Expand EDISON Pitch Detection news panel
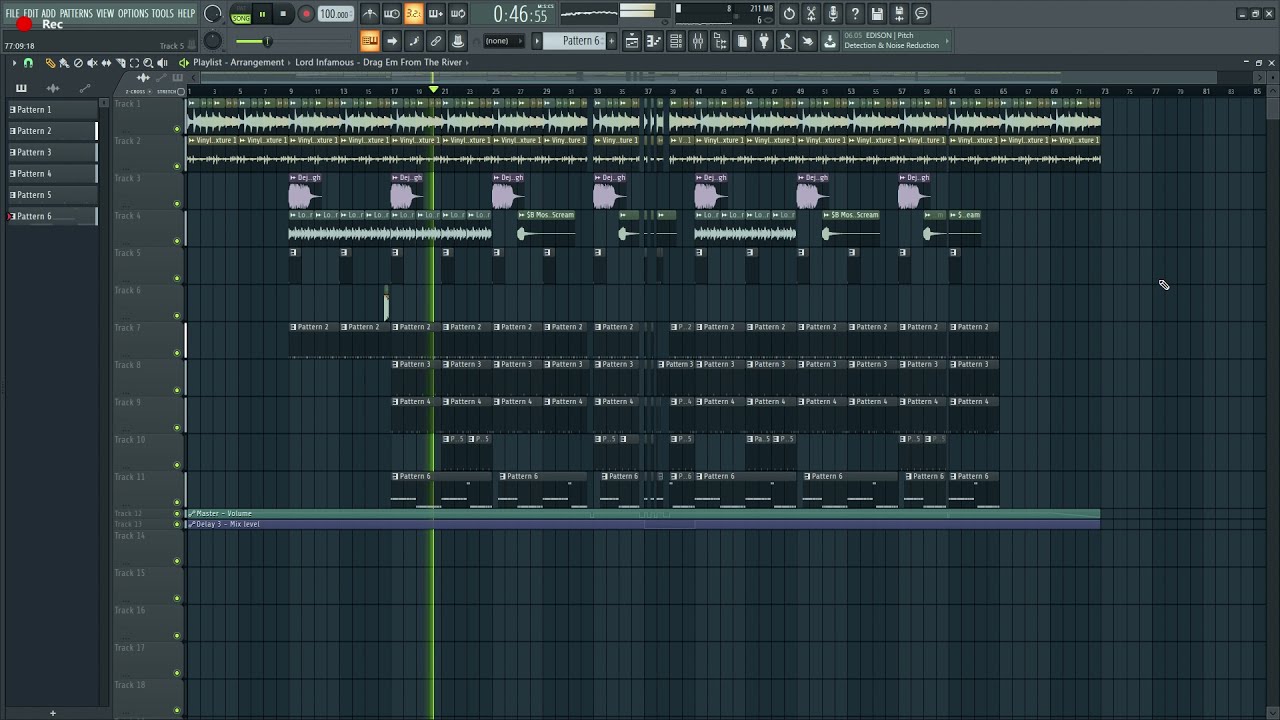 tap(895, 40)
